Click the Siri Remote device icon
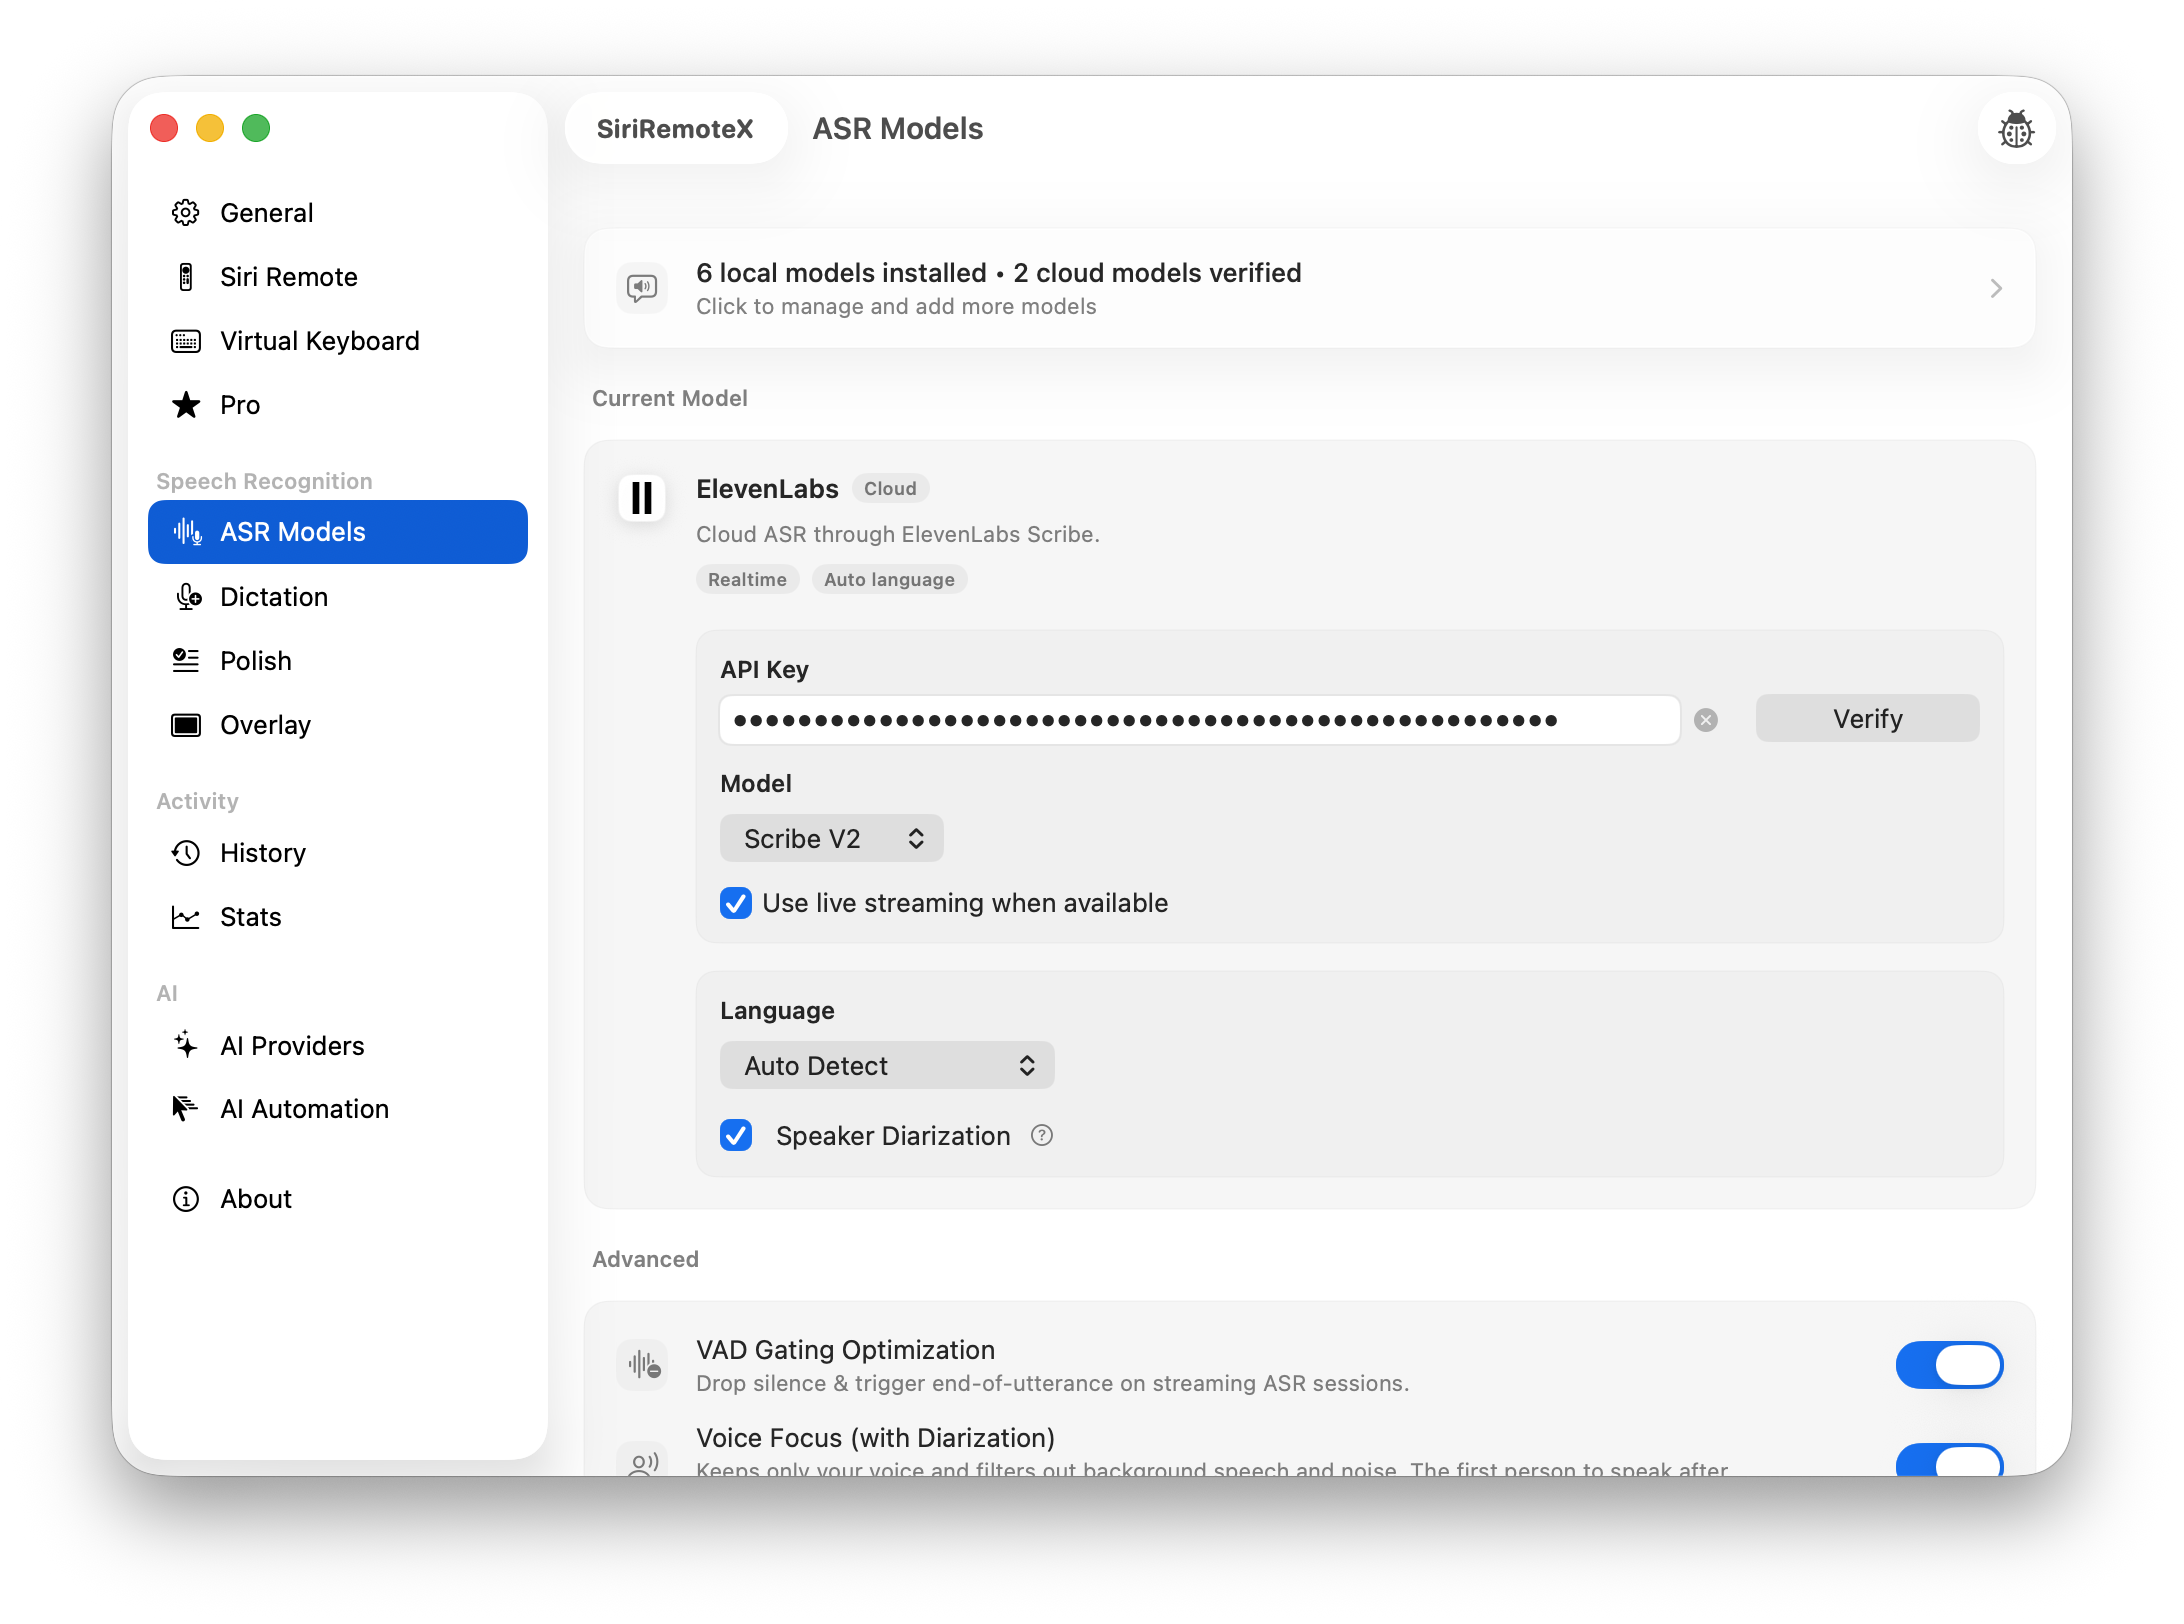 click(186, 277)
